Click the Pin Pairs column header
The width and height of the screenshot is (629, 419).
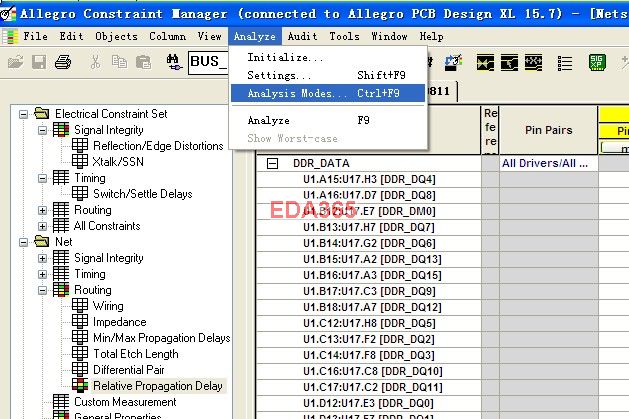click(x=548, y=130)
